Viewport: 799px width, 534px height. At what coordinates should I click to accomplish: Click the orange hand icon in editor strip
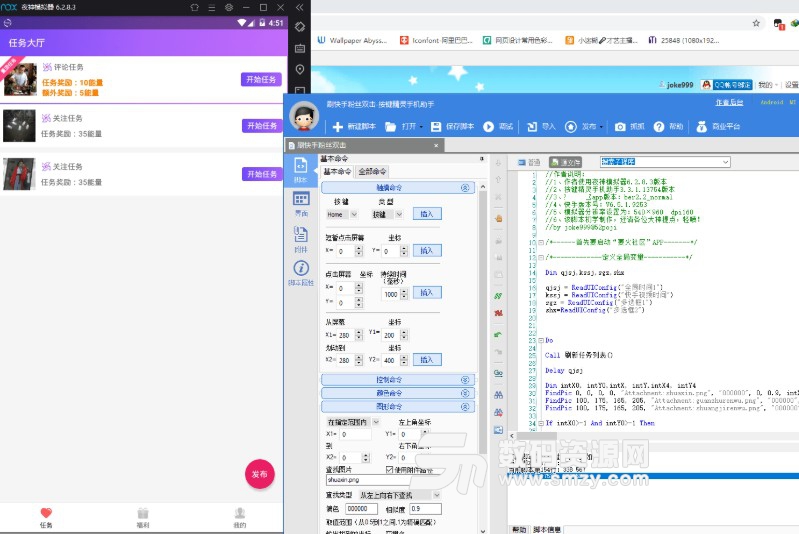[498, 218]
